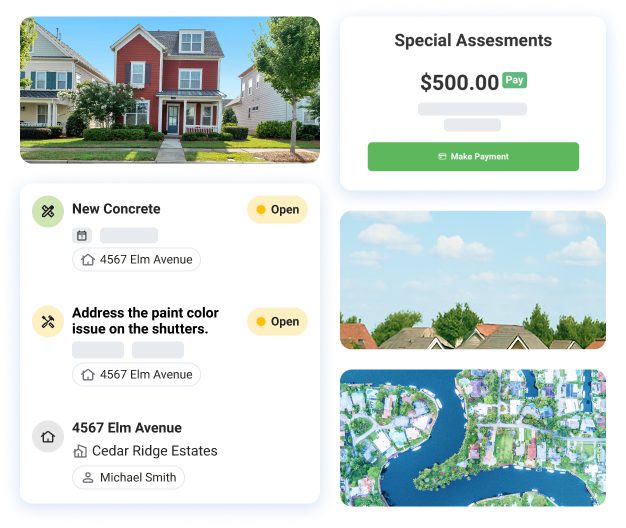Click the house icon in New Concrete's address chip
Viewport: 626px width, 528px height.
coord(88,260)
